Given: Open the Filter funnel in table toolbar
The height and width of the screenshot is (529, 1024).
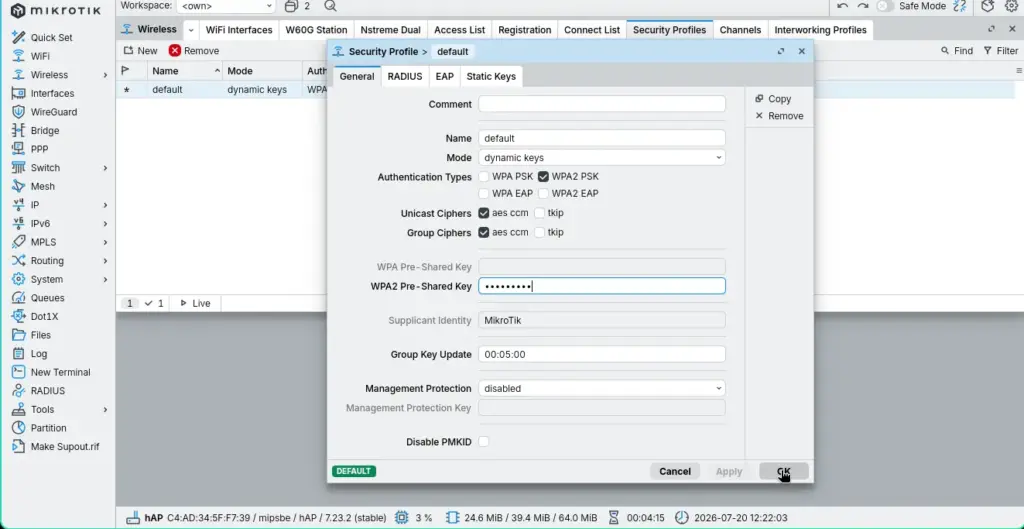Looking at the screenshot, I should click(x=1000, y=50).
